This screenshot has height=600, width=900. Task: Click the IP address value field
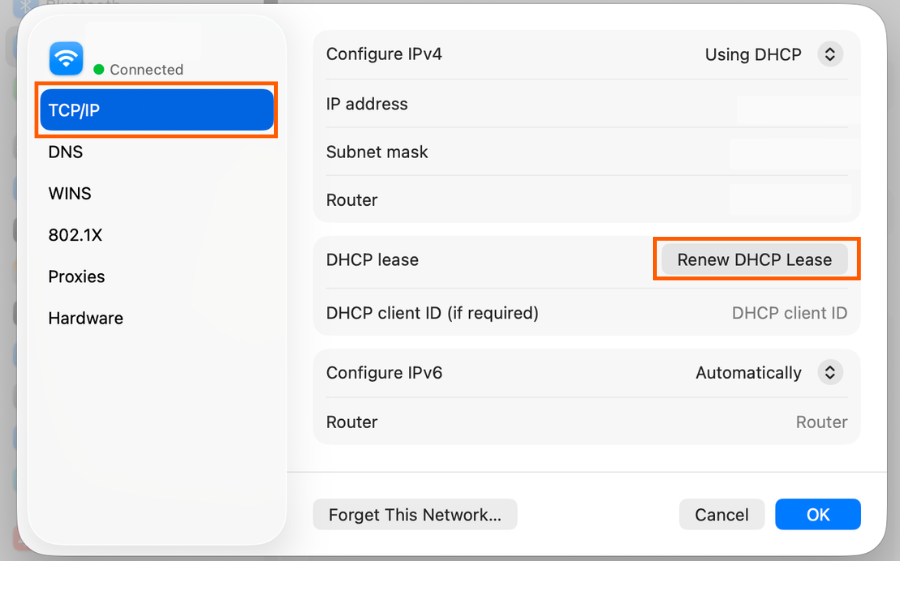(x=794, y=104)
